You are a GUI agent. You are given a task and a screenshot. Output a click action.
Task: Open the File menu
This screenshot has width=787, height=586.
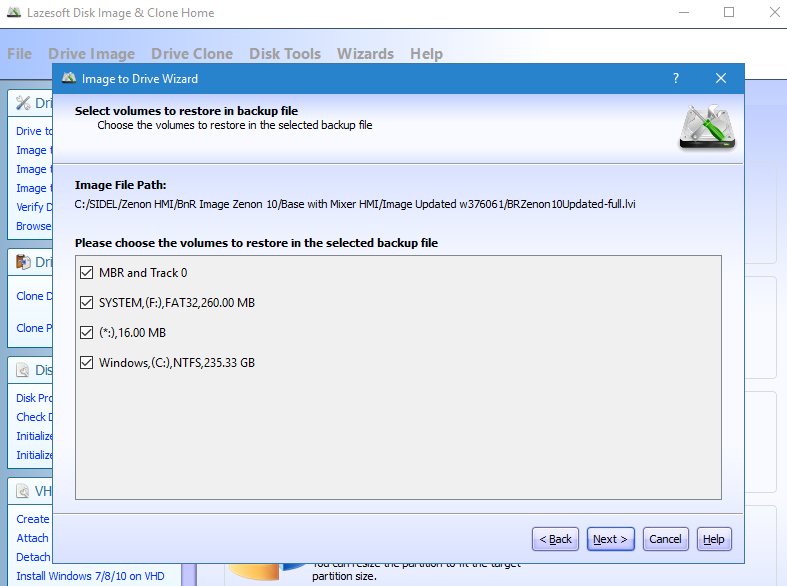tap(20, 54)
